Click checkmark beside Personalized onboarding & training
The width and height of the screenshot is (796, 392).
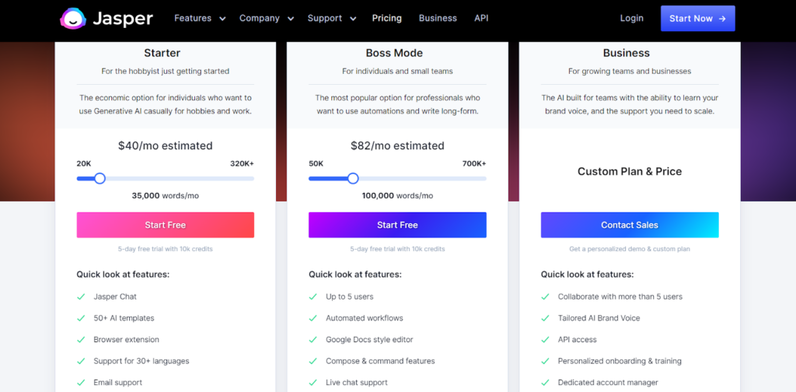545,361
